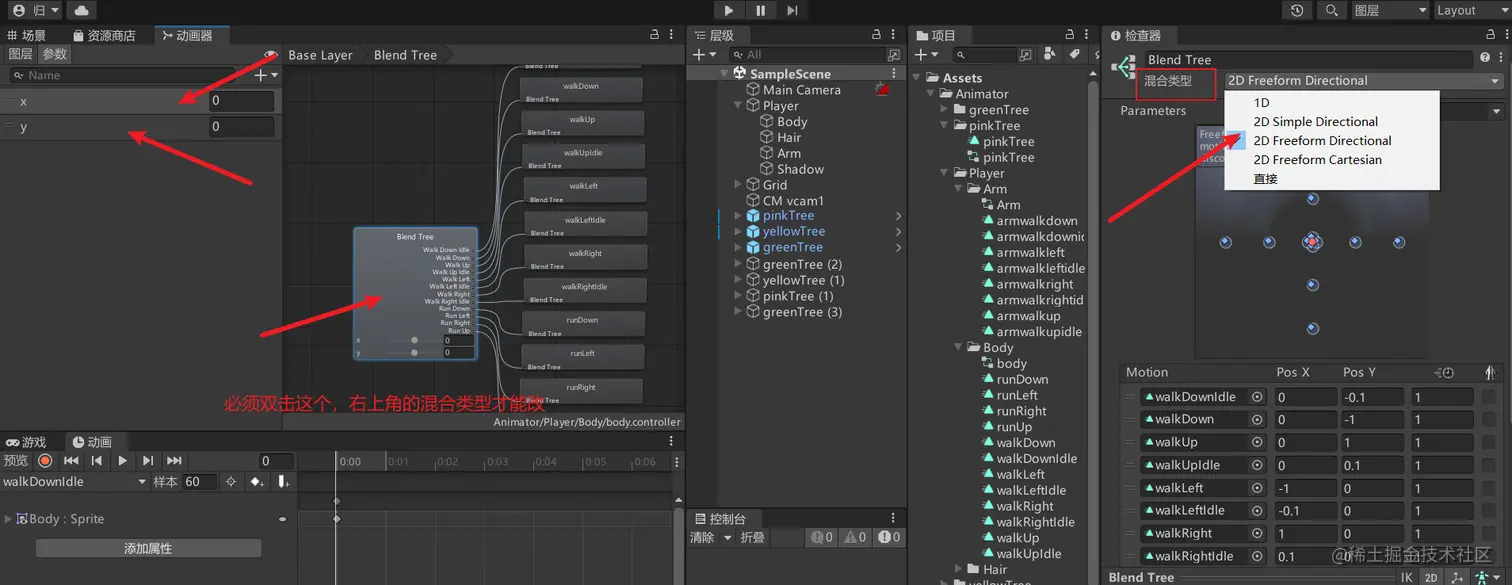Select armwalkdown animation clip
Image resolution: width=1512 pixels, height=585 pixels.
(1037, 221)
